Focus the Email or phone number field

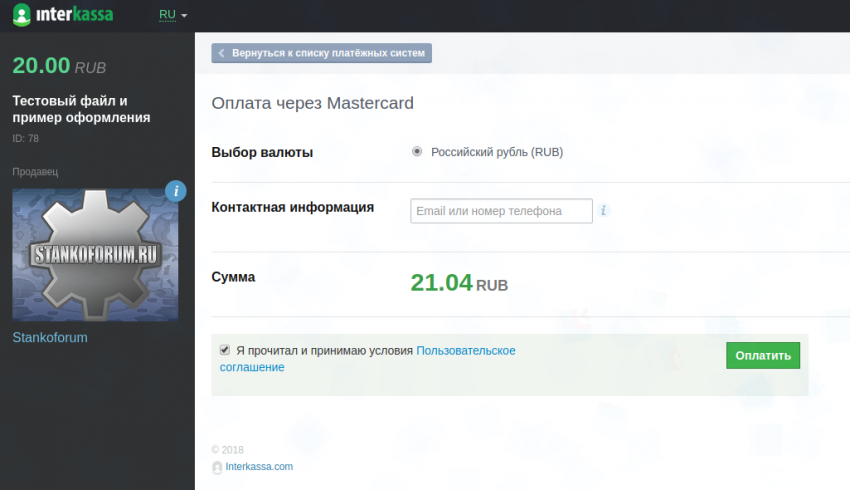(500, 211)
